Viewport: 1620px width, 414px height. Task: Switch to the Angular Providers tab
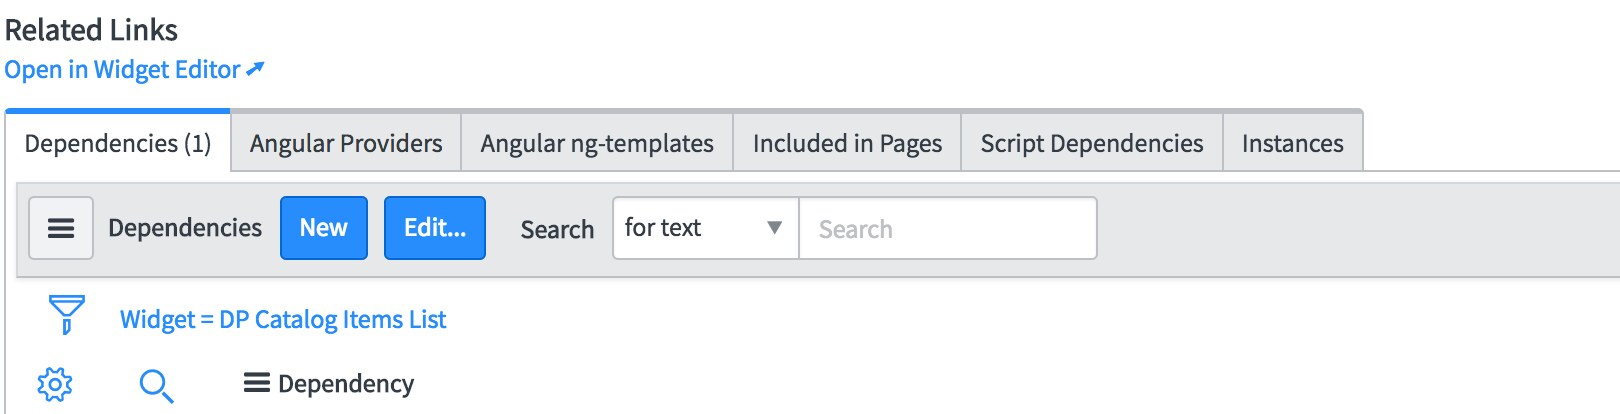(x=346, y=143)
